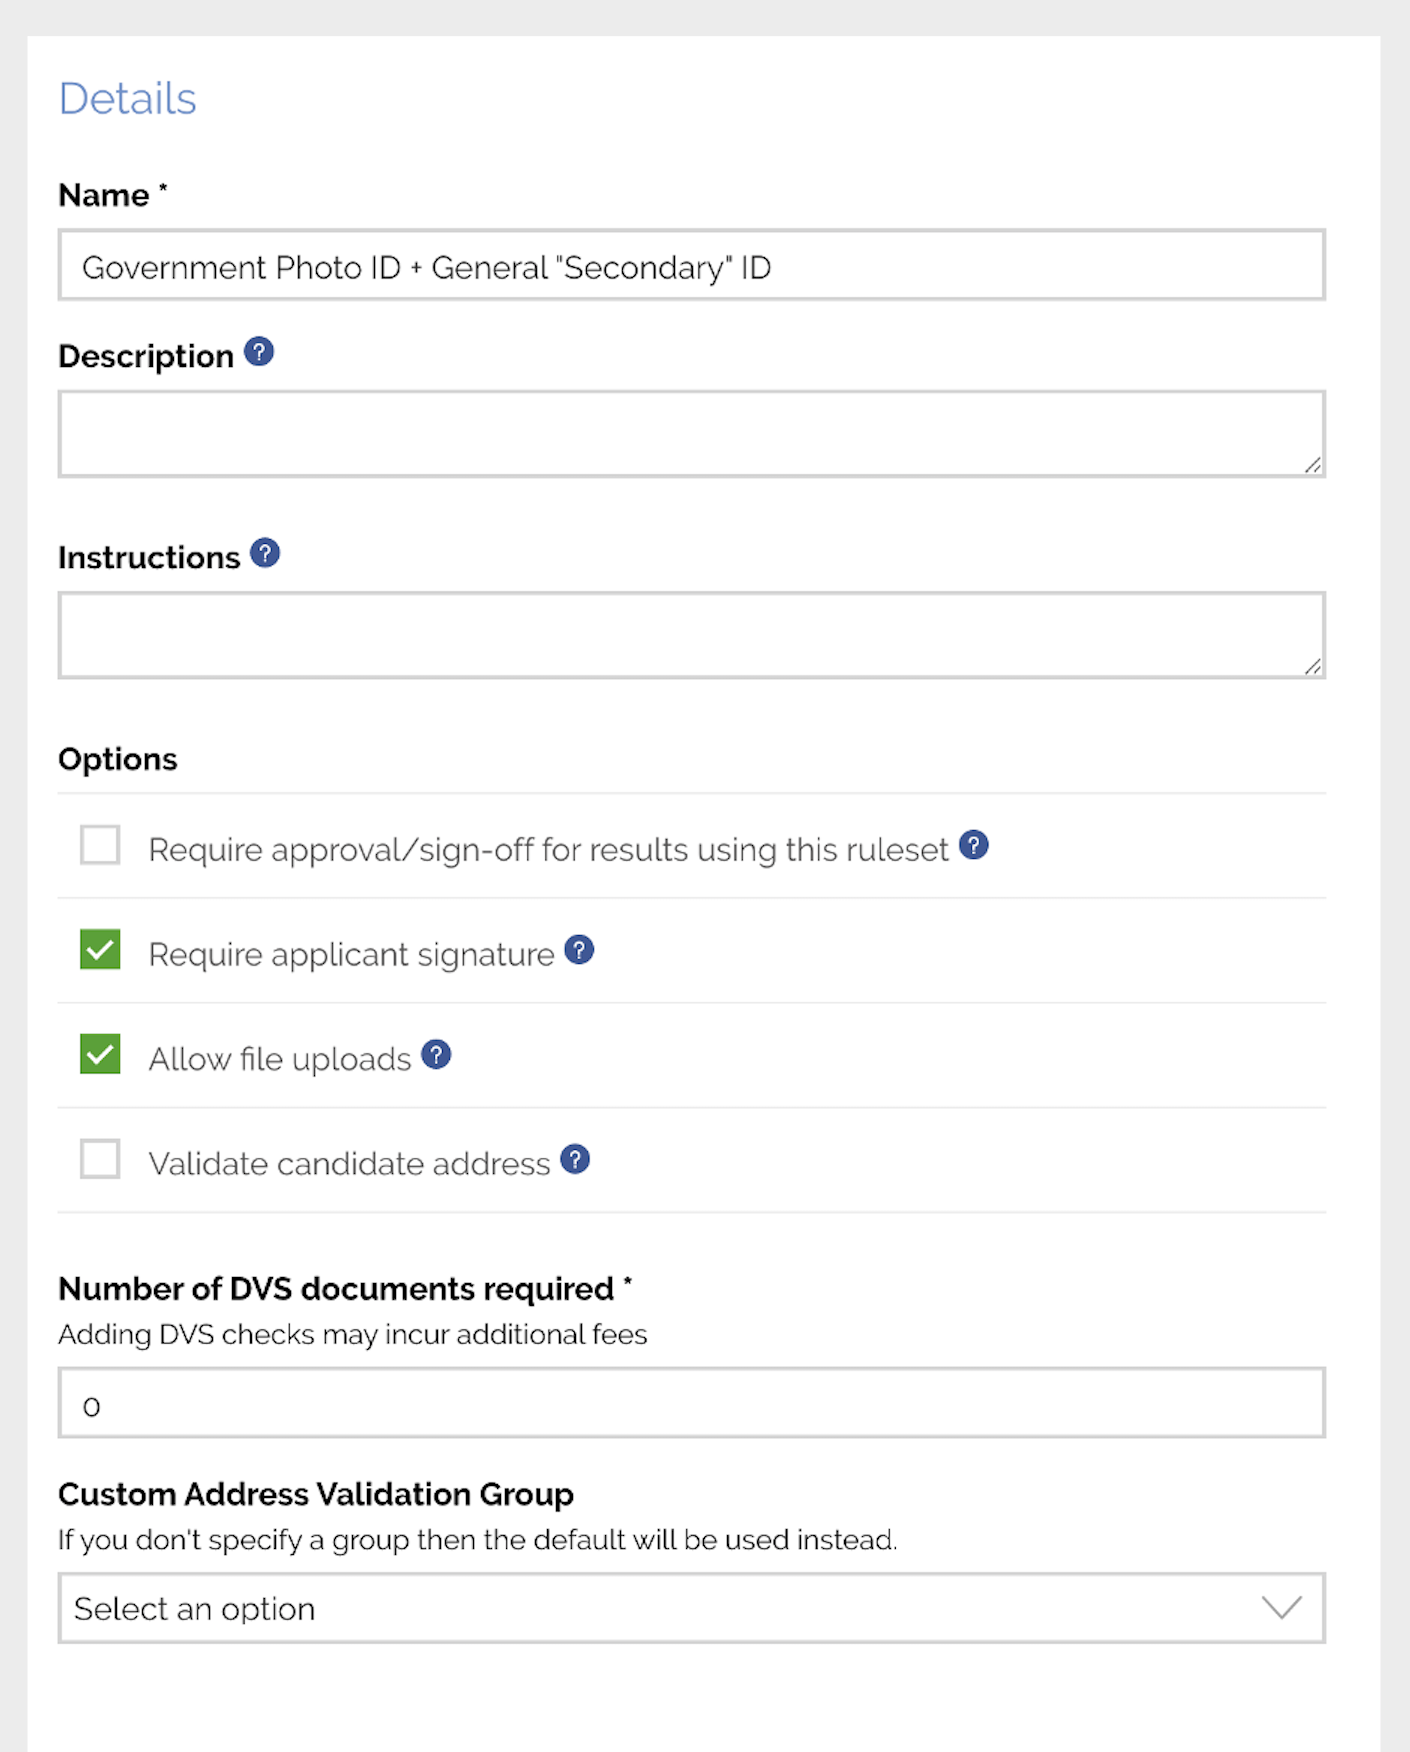Click 'Allow file uploads' label text

click(280, 1059)
